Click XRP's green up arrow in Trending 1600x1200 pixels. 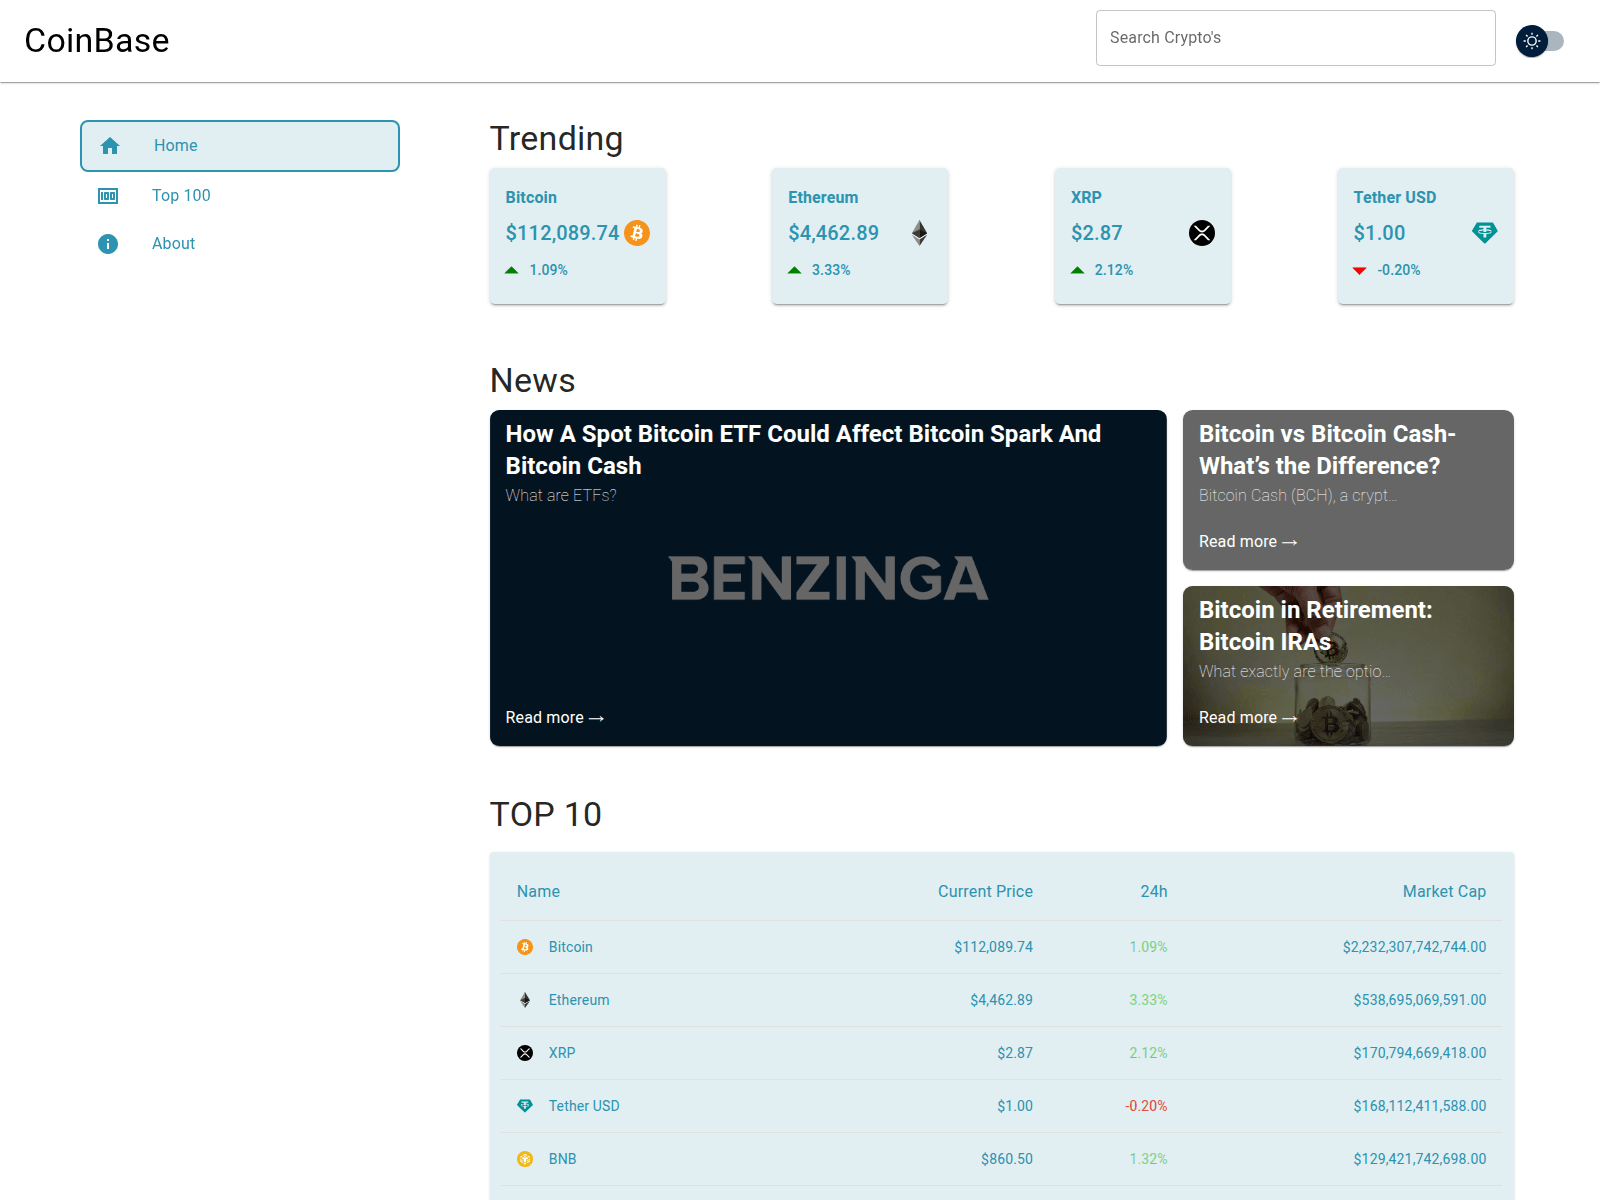(1078, 270)
